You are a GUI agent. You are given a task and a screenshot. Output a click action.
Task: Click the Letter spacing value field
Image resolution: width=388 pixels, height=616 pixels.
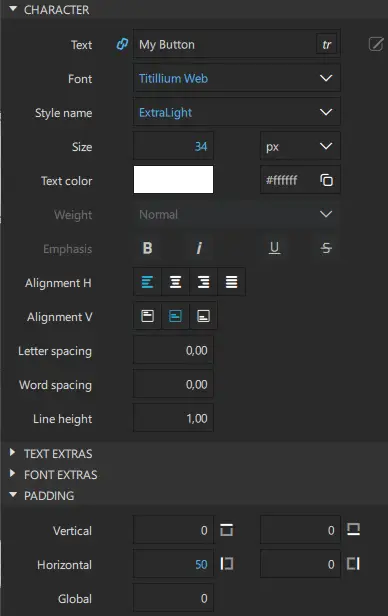point(173,350)
